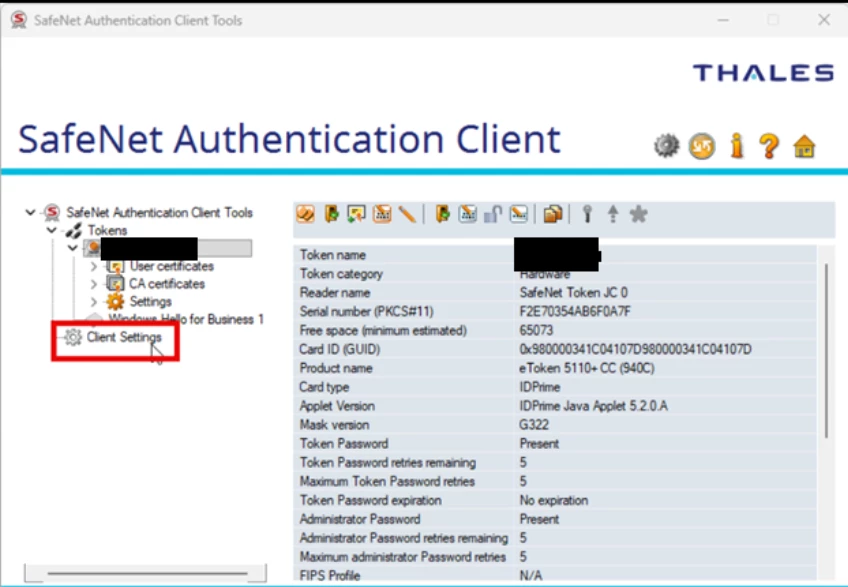Click the Token Password row label

pos(344,444)
